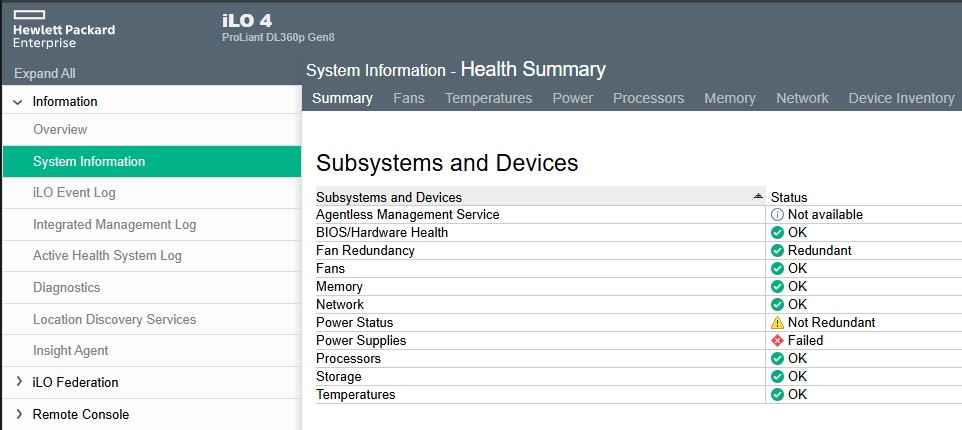This screenshot has height=430, width=962.
Task: Expand the iLO Federation section
Action: (18, 382)
